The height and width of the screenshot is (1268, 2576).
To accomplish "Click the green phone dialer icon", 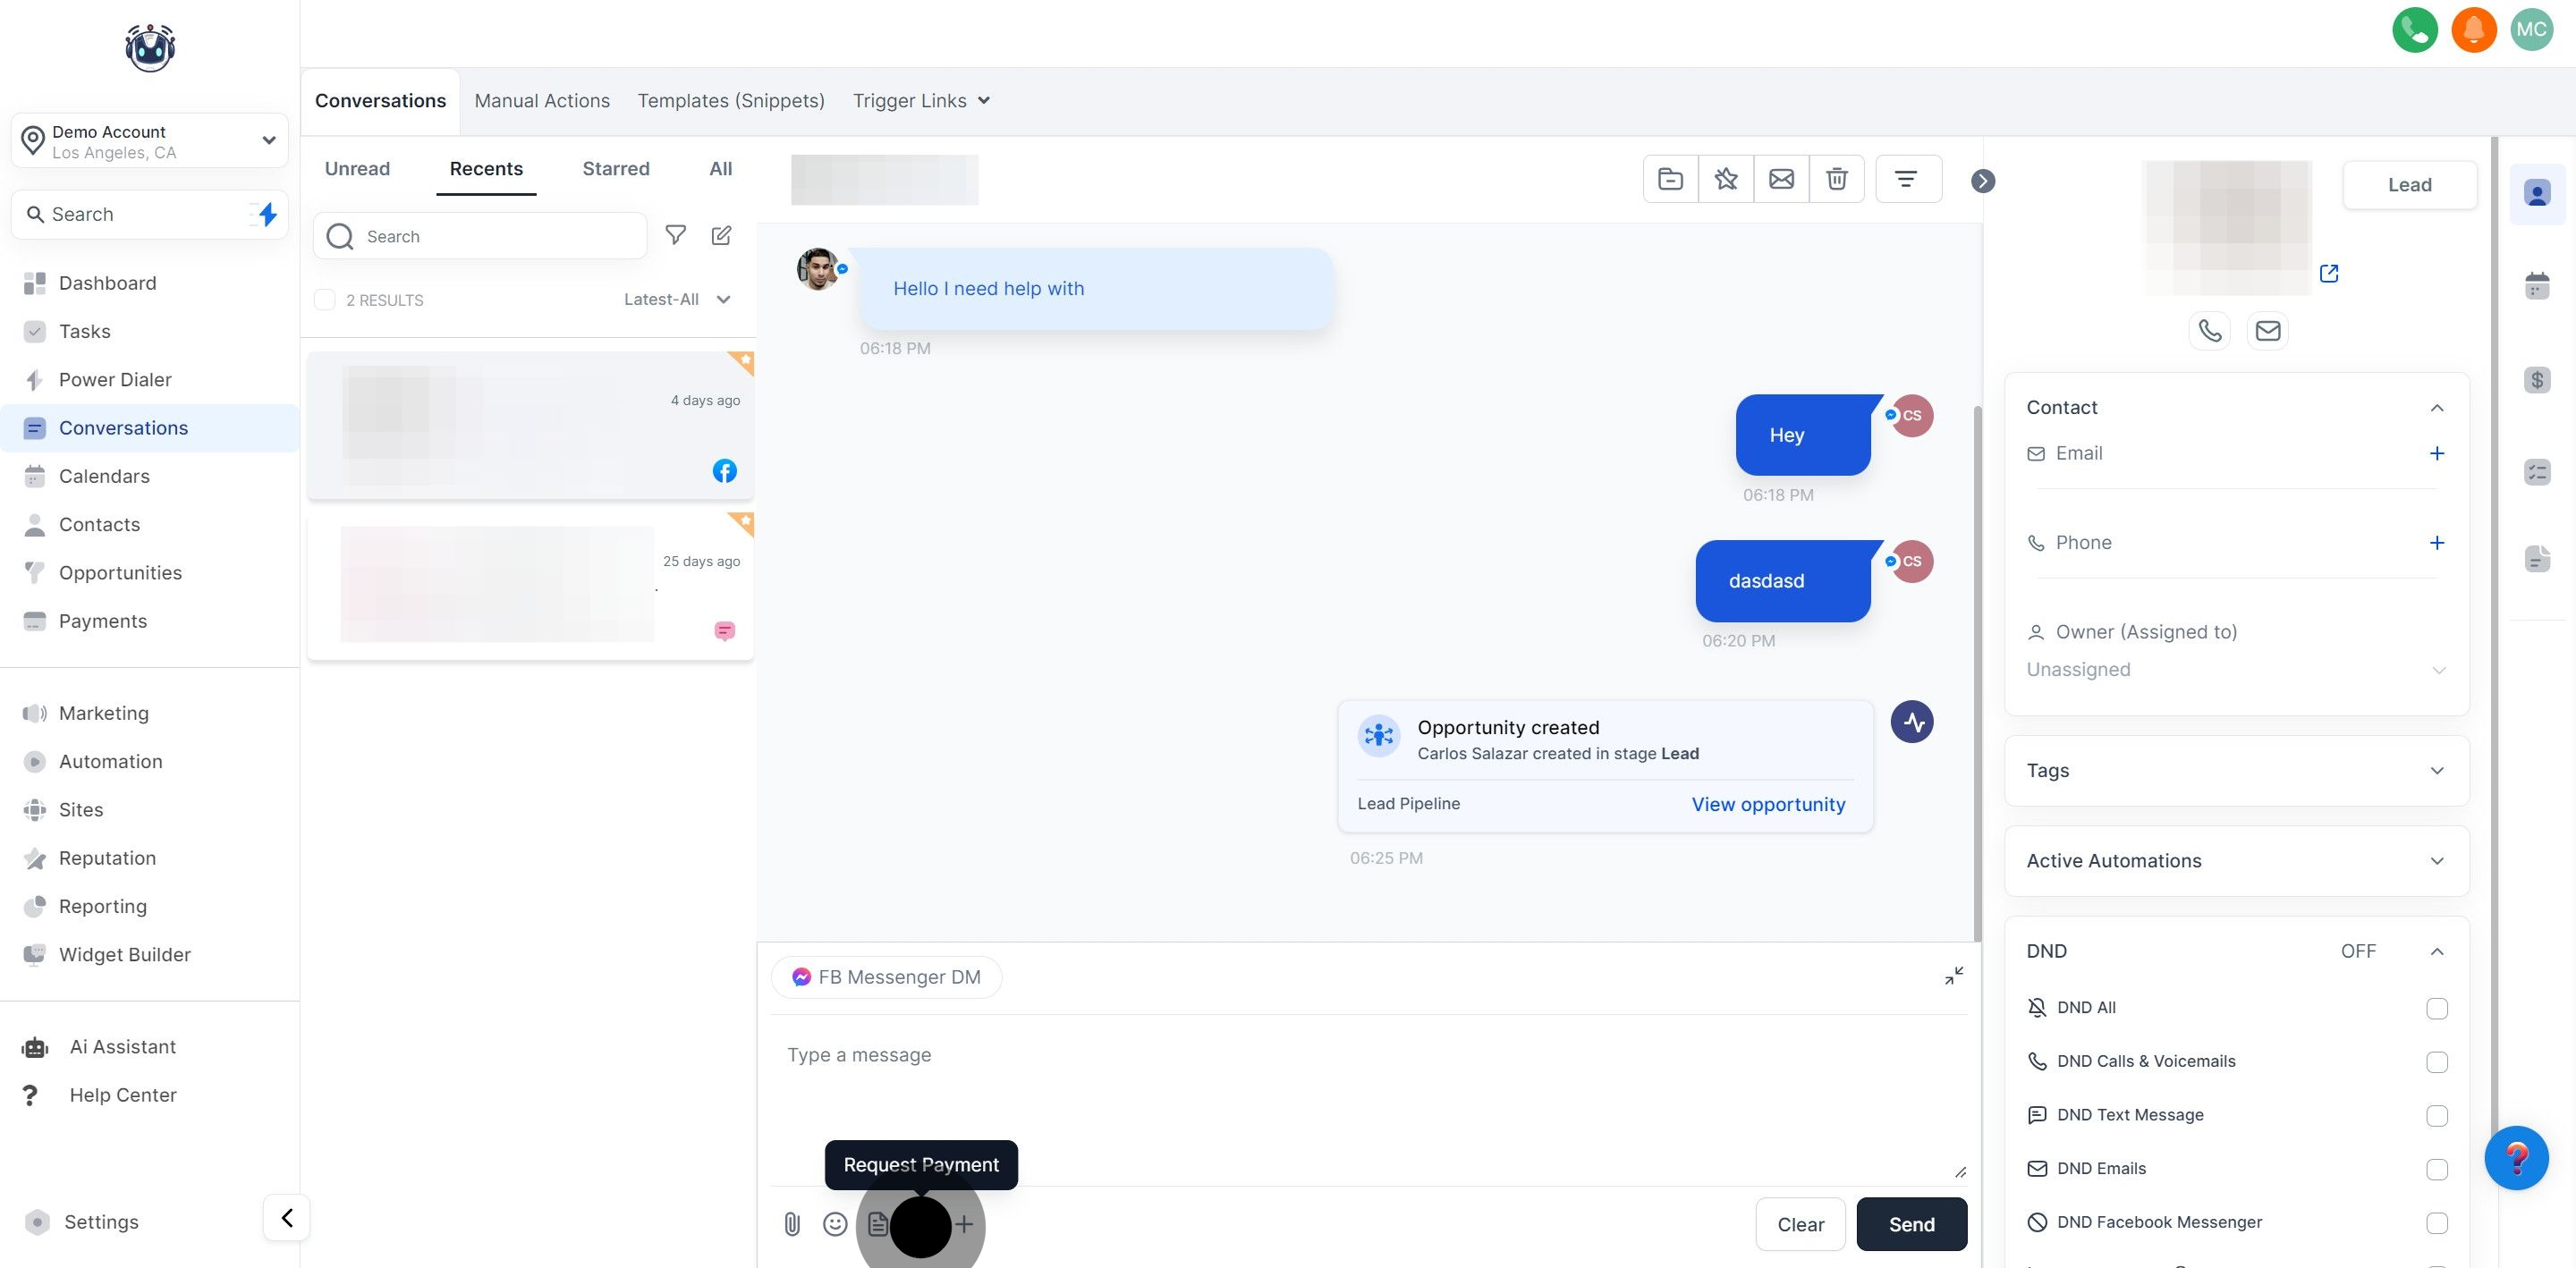I will [2414, 30].
